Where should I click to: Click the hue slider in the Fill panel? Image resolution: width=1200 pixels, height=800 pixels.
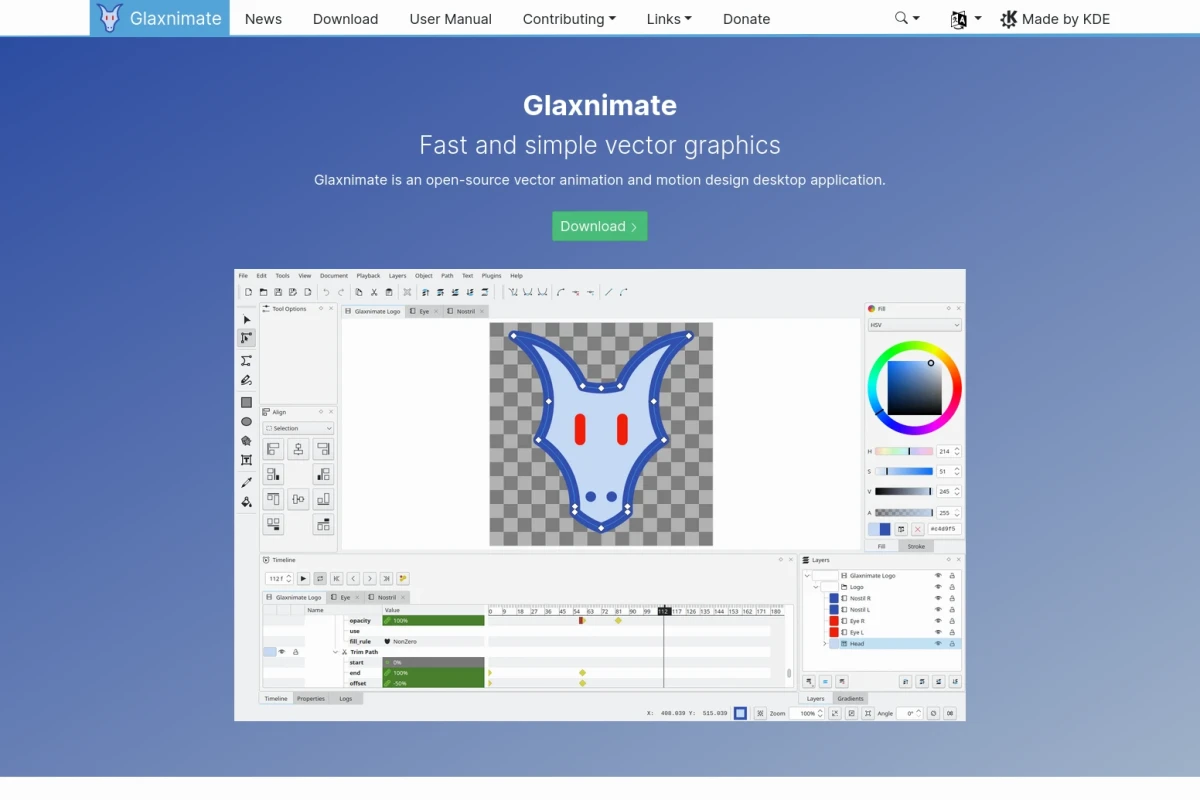coord(905,452)
